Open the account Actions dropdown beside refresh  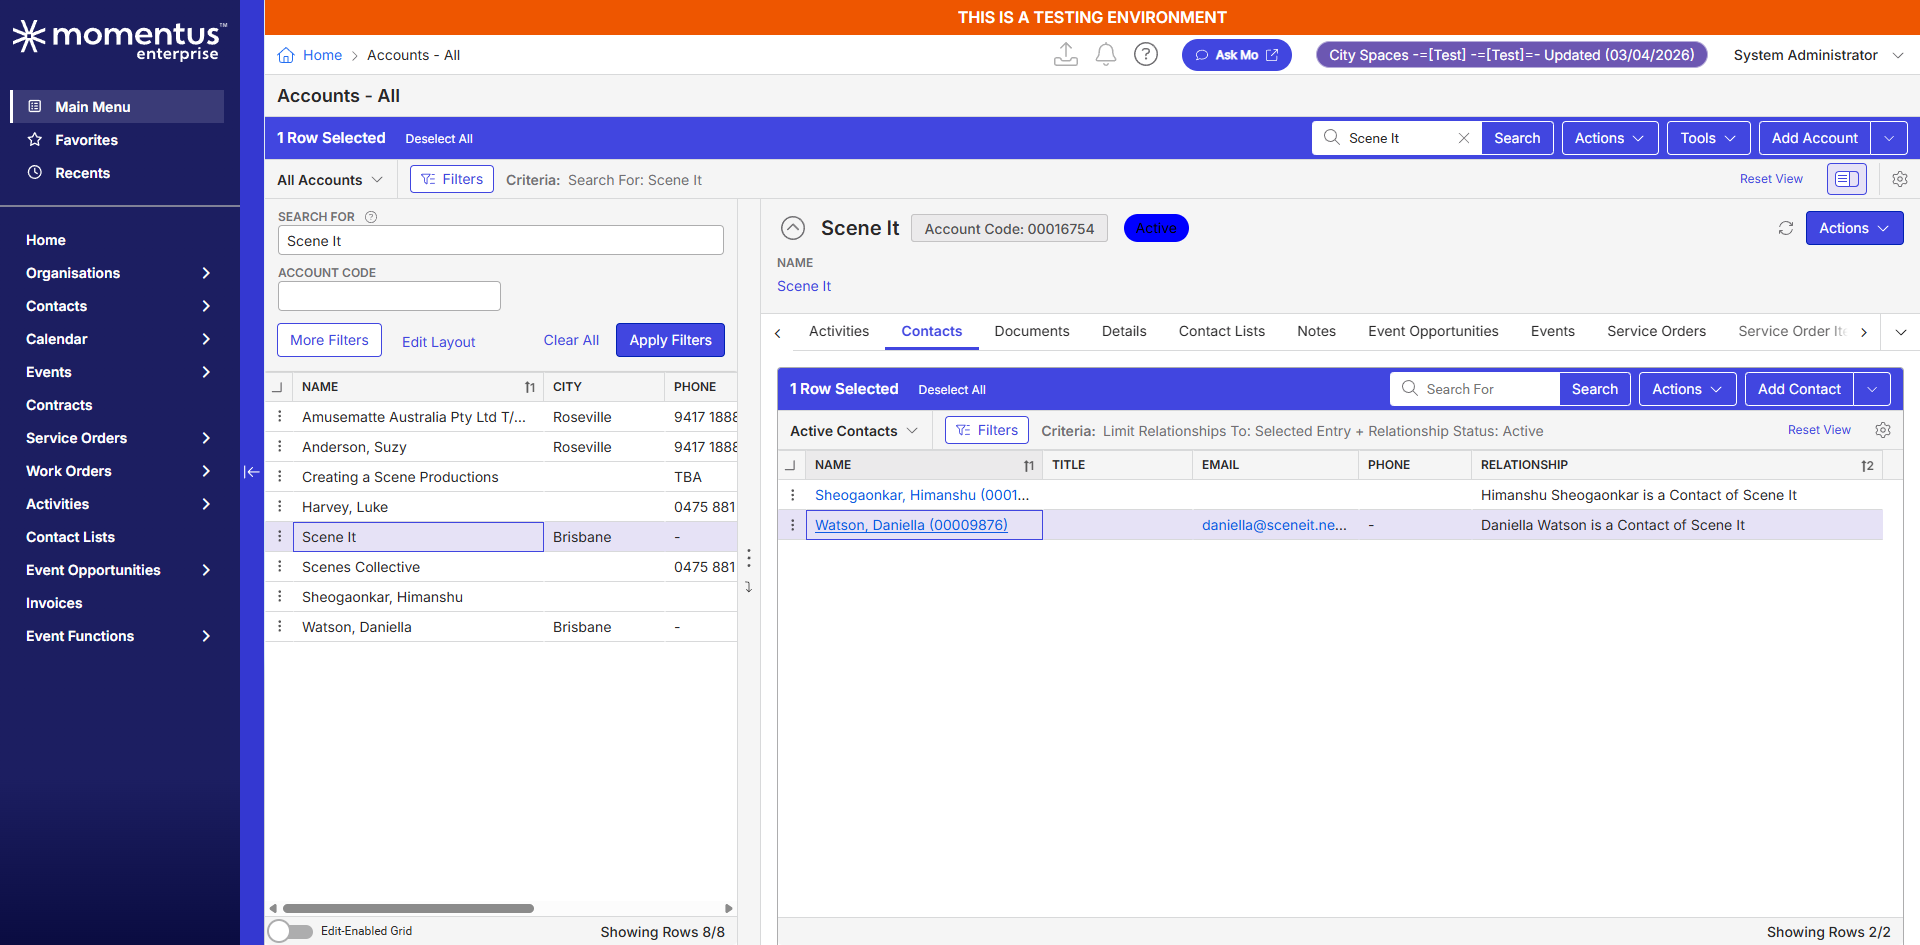1854,228
